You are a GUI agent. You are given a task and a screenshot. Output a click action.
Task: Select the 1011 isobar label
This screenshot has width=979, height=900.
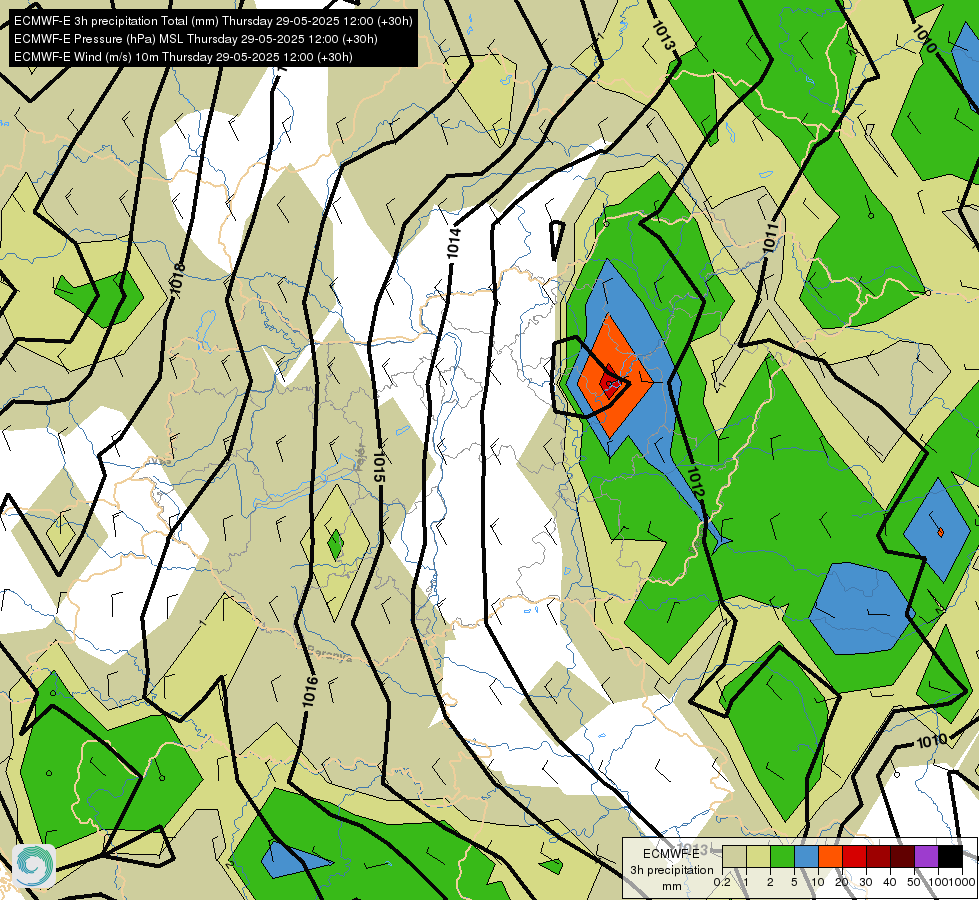(772, 238)
